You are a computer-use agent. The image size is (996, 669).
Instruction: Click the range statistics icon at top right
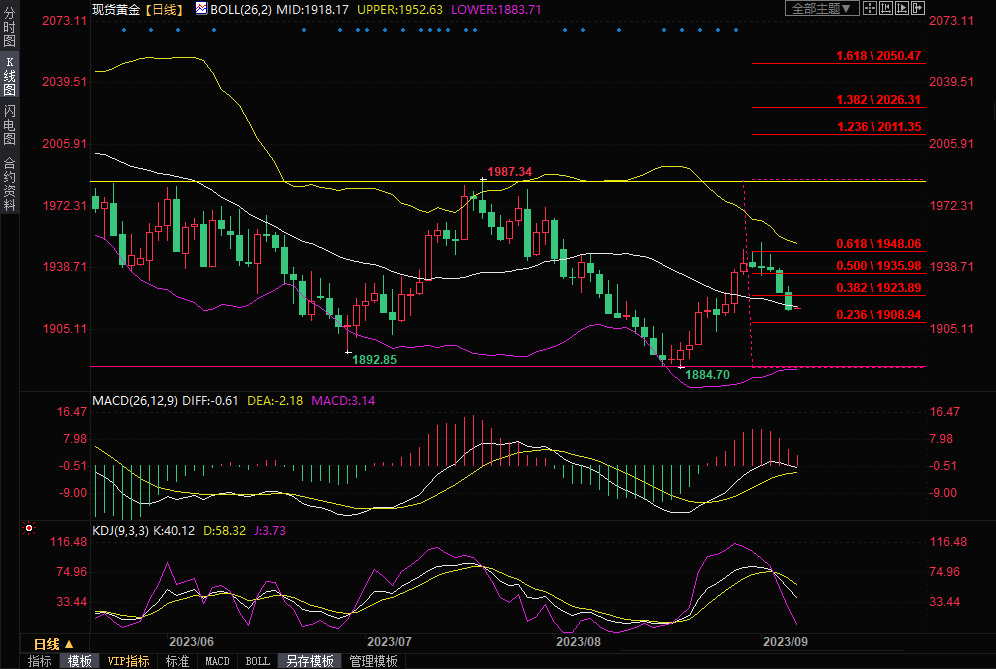(x=887, y=8)
